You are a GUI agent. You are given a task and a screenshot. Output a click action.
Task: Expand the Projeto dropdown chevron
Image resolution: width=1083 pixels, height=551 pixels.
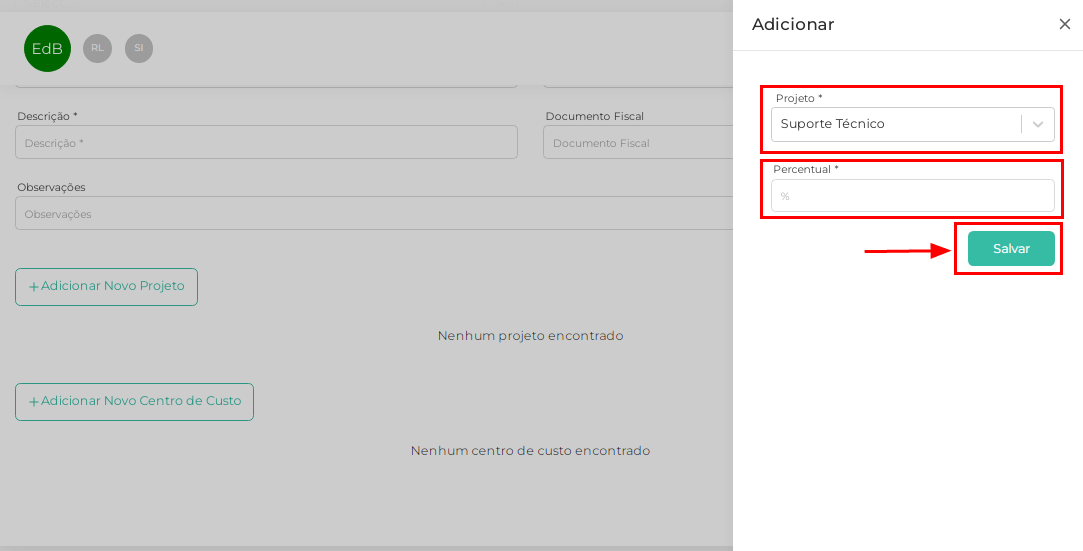[1037, 124]
